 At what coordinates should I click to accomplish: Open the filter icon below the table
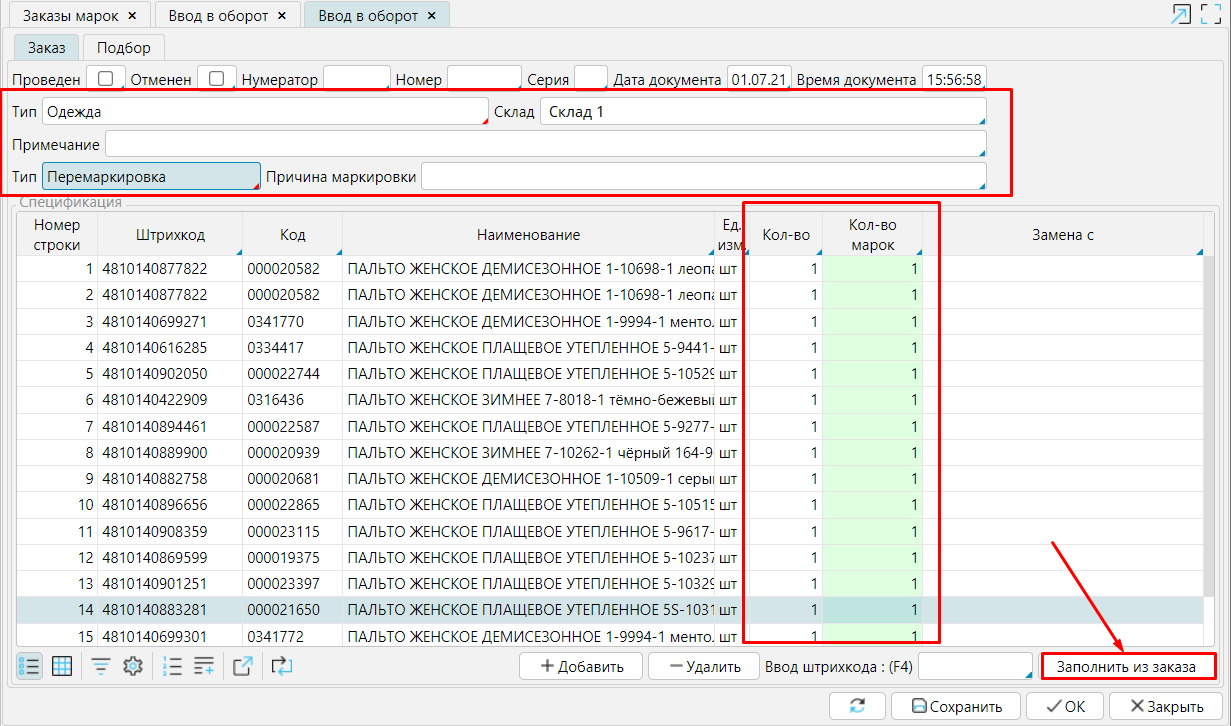pos(101,667)
